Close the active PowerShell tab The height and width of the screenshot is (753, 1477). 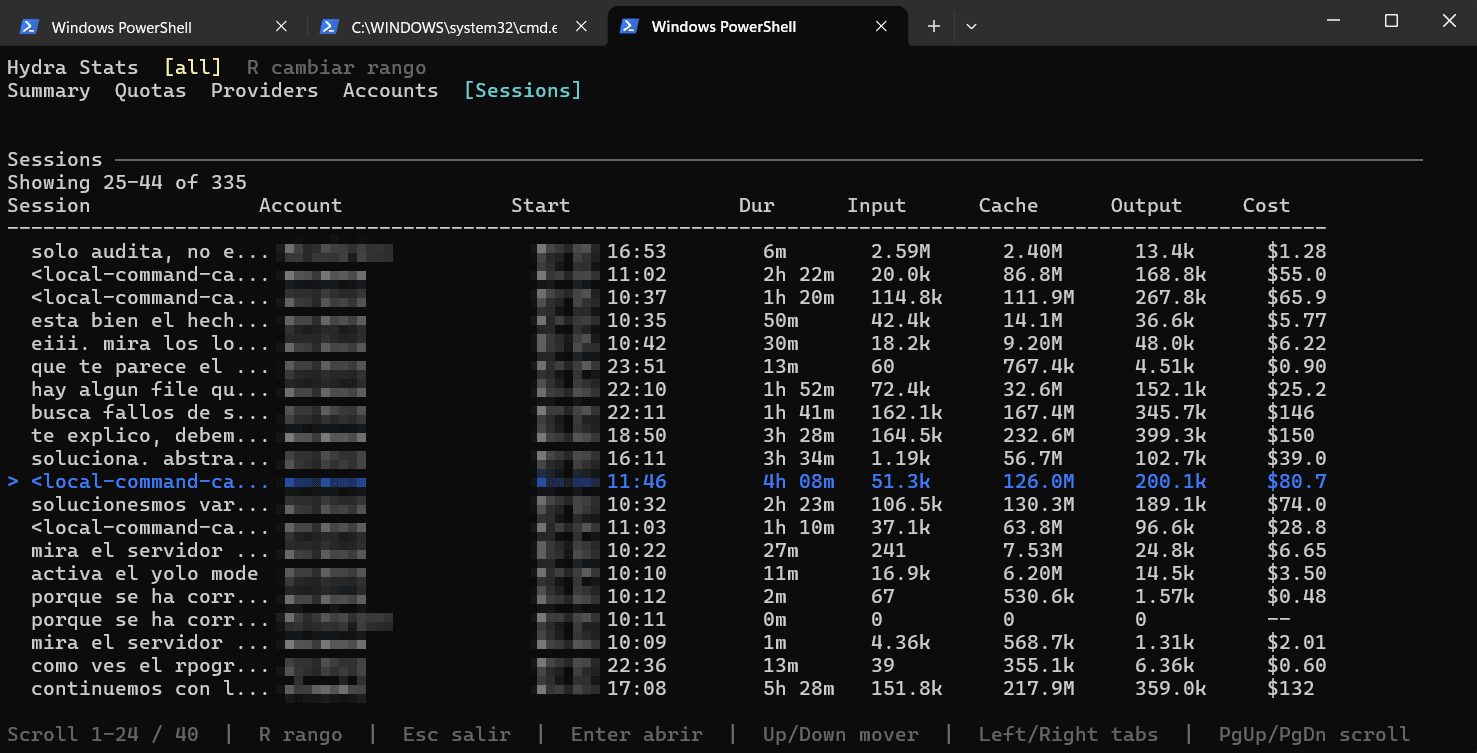tap(881, 27)
